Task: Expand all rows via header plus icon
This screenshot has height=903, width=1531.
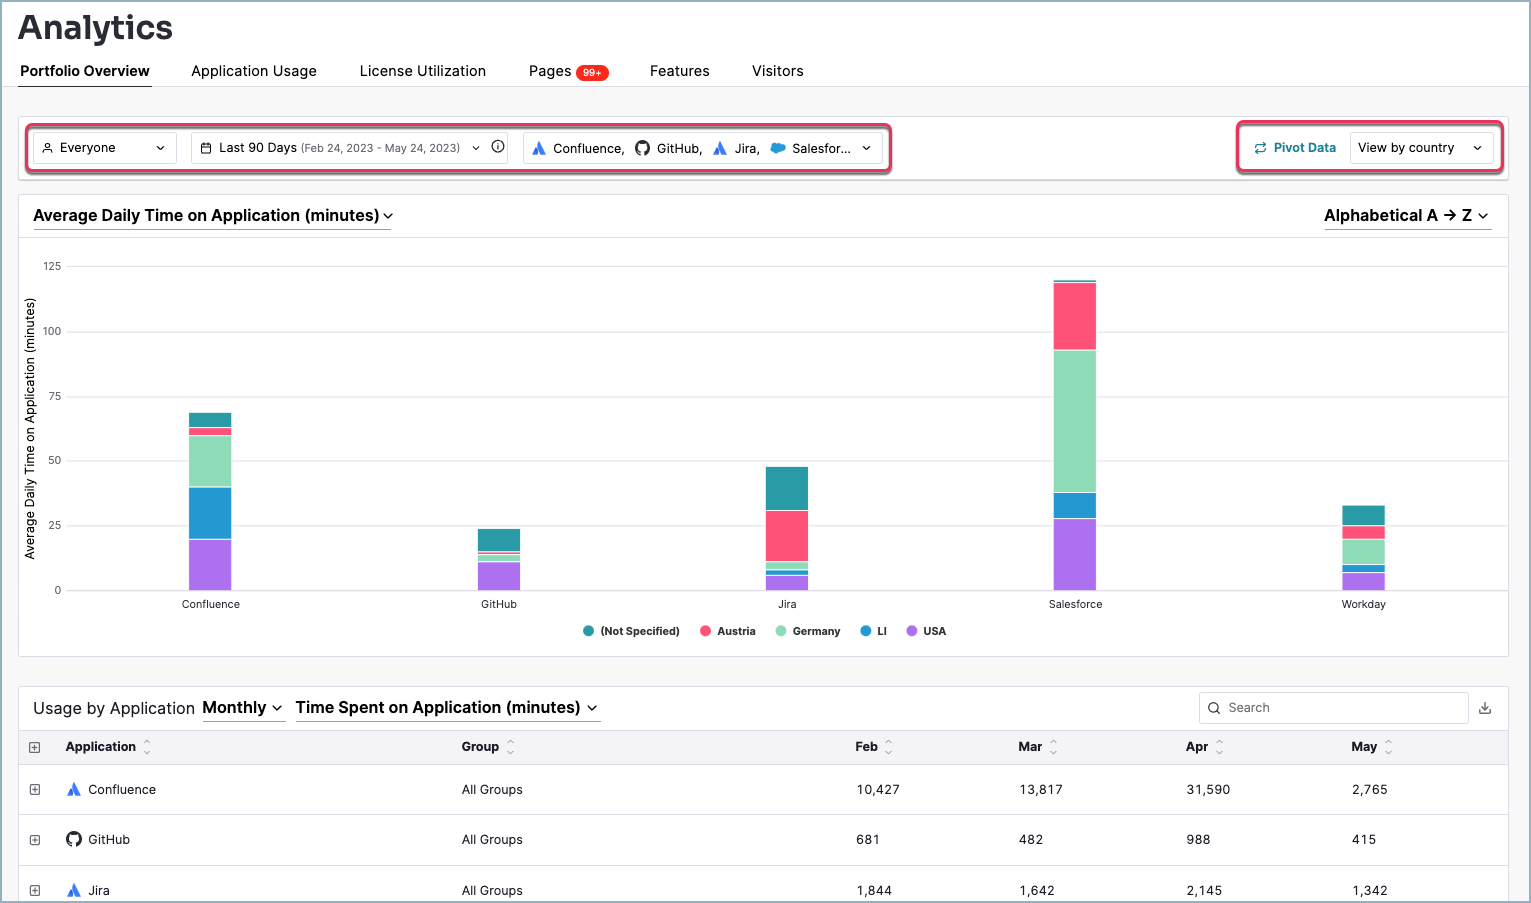Action: click(x=35, y=747)
